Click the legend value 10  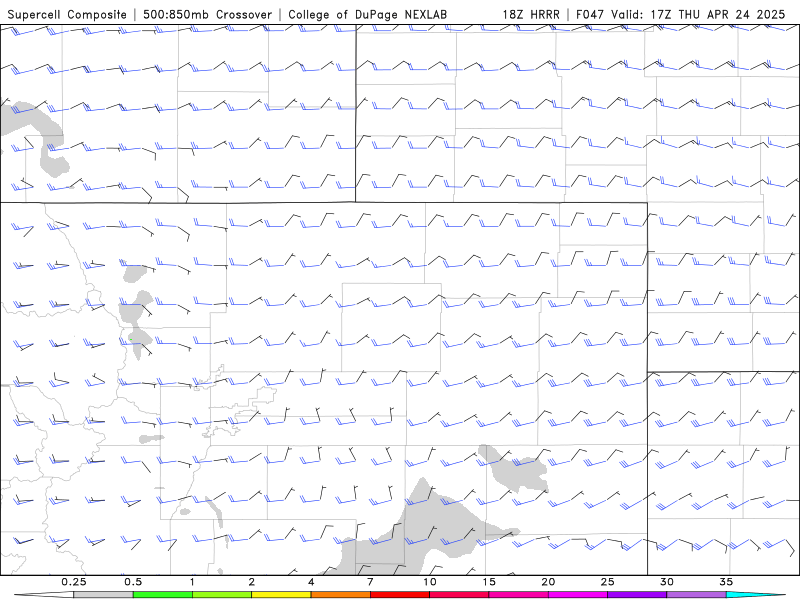click(x=430, y=582)
